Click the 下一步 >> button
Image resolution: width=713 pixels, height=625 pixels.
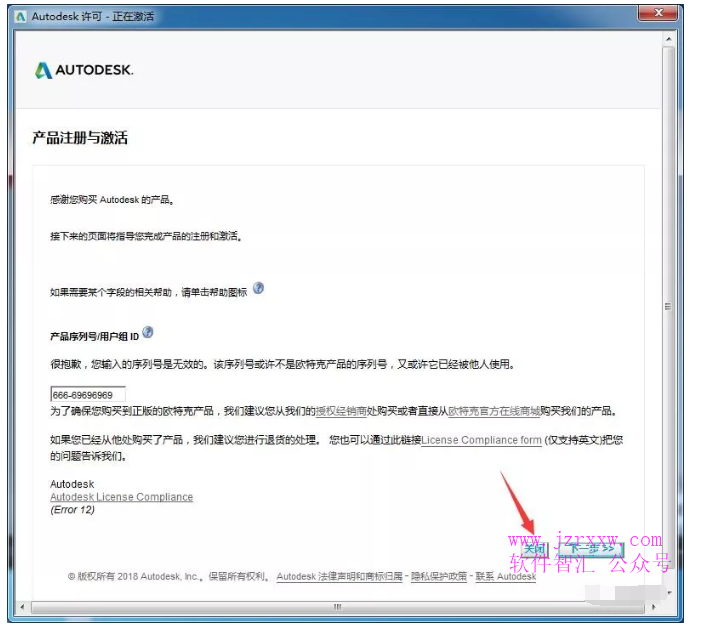pyautogui.click(x=590, y=549)
